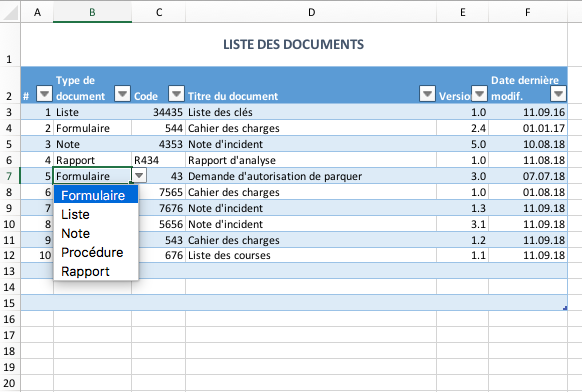Click the Note cell in row 5
This screenshot has height=392, width=582.
click(92, 144)
